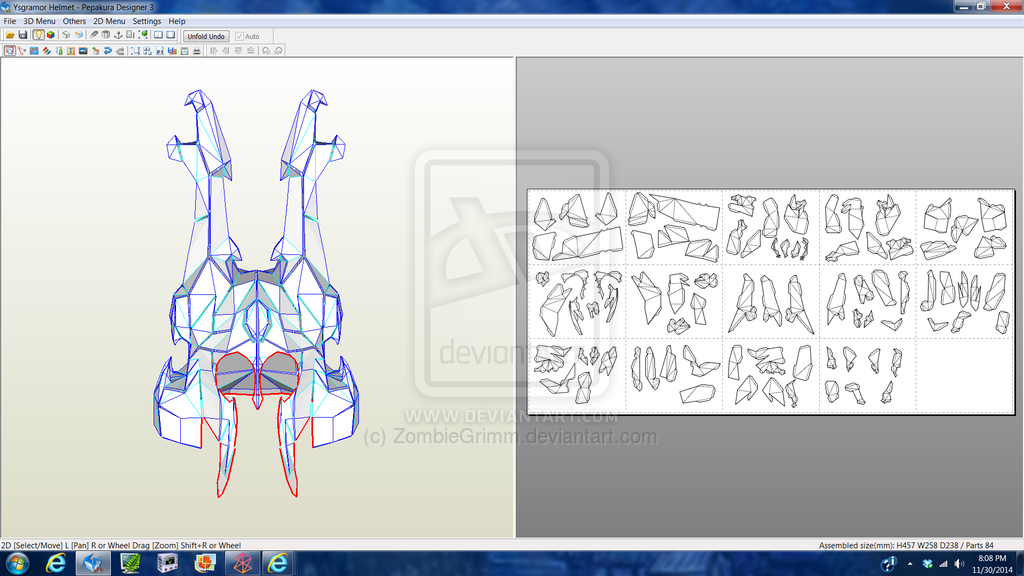Open the File menu
This screenshot has height=576, width=1024.
pyautogui.click(x=10, y=21)
